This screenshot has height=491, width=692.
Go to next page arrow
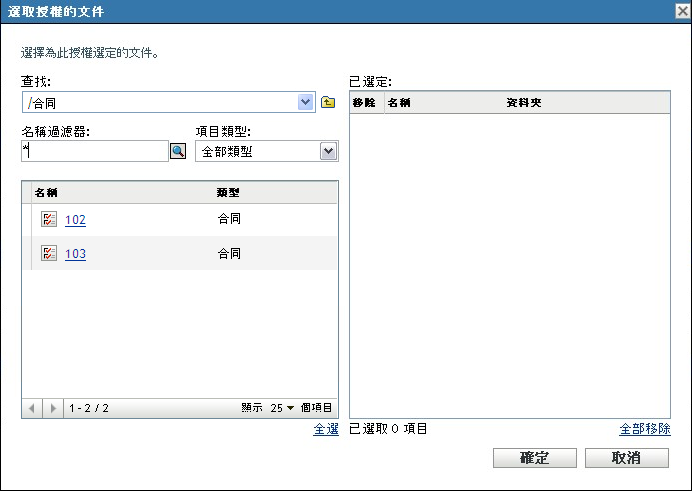tap(53, 408)
